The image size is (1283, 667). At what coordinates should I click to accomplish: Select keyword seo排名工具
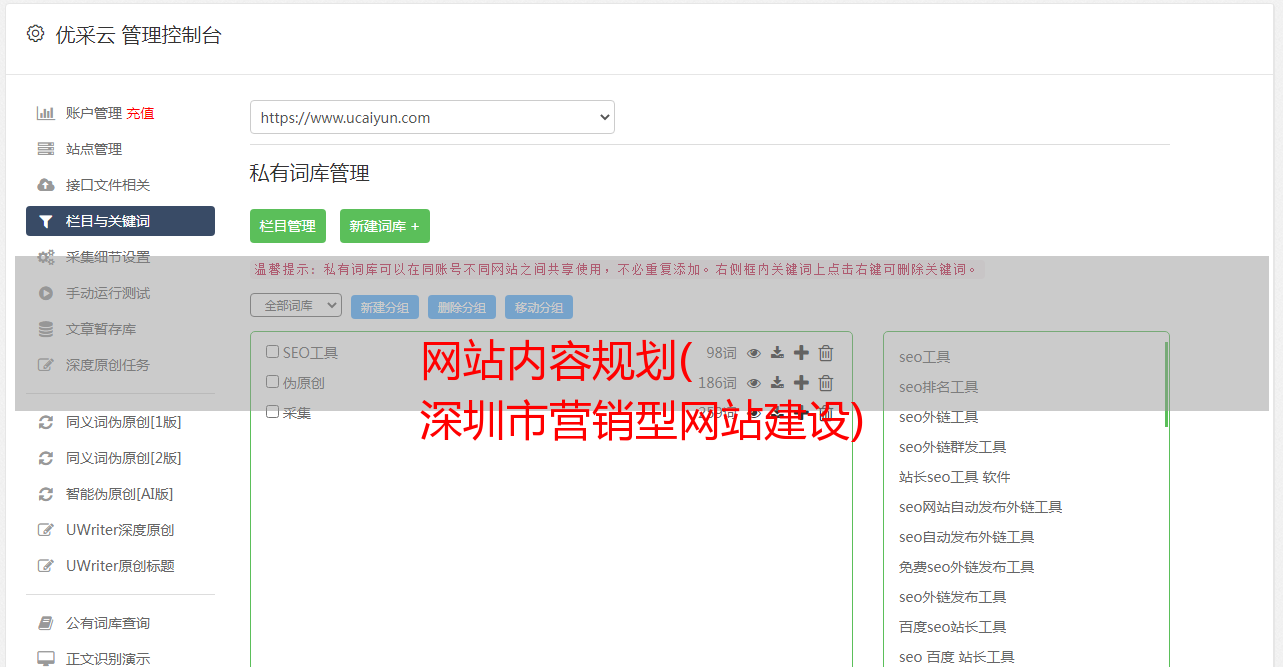click(938, 387)
